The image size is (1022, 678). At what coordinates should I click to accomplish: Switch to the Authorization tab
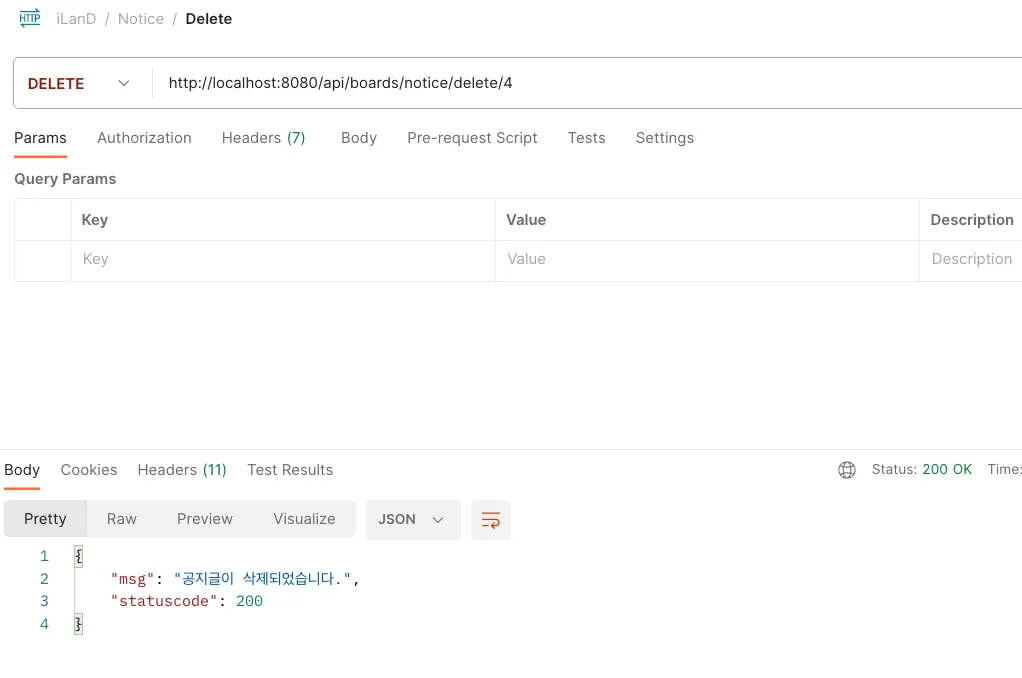click(144, 138)
